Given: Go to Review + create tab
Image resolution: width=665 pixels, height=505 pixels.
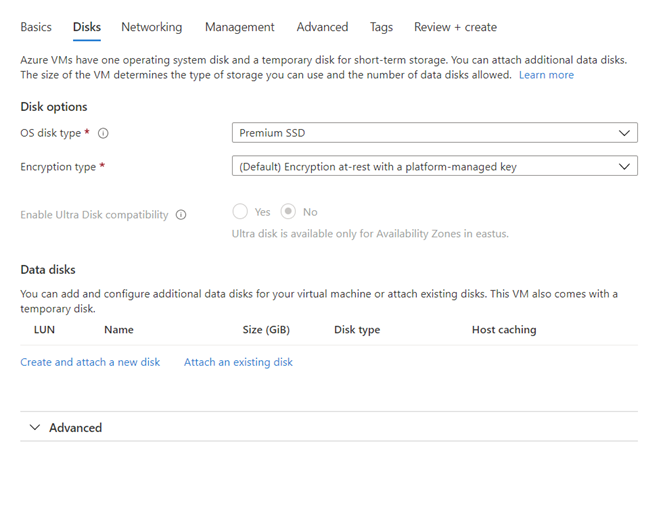Looking at the screenshot, I should pos(455,27).
